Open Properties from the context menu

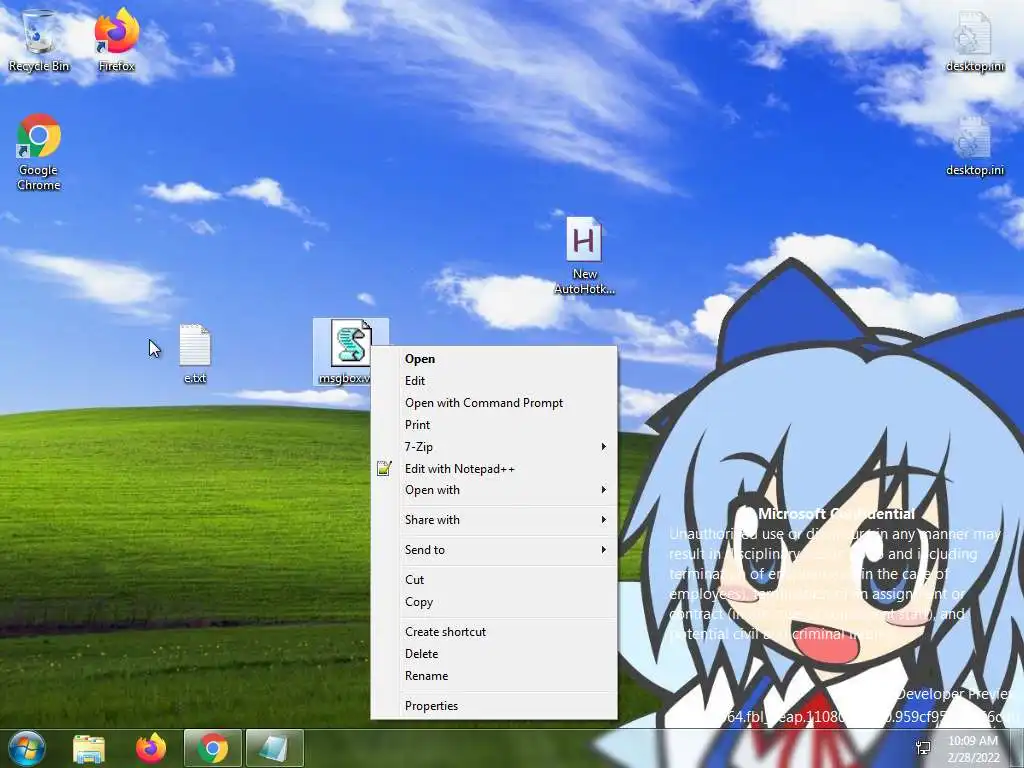(x=494, y=706)
